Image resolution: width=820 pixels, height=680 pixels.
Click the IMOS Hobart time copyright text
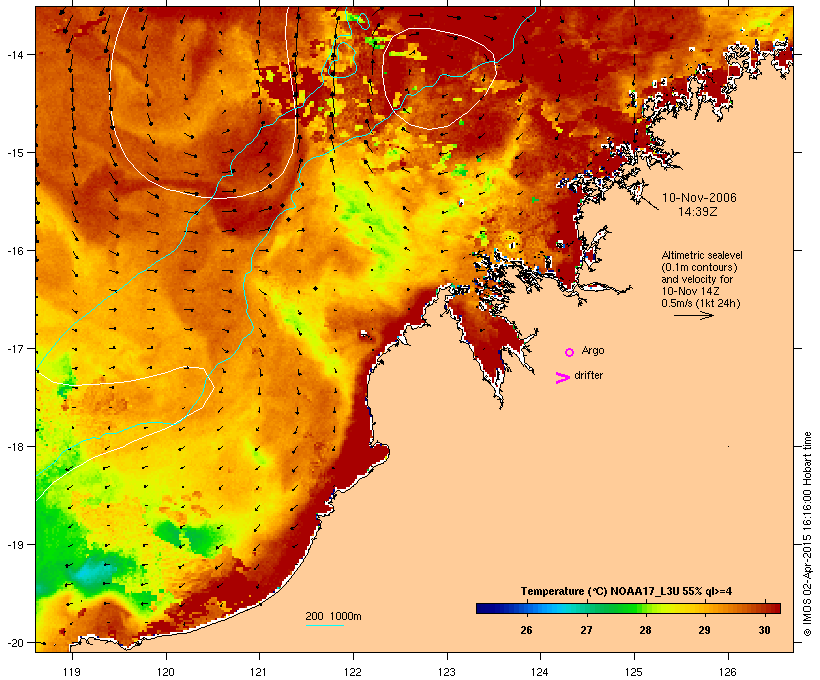point(807,534)
